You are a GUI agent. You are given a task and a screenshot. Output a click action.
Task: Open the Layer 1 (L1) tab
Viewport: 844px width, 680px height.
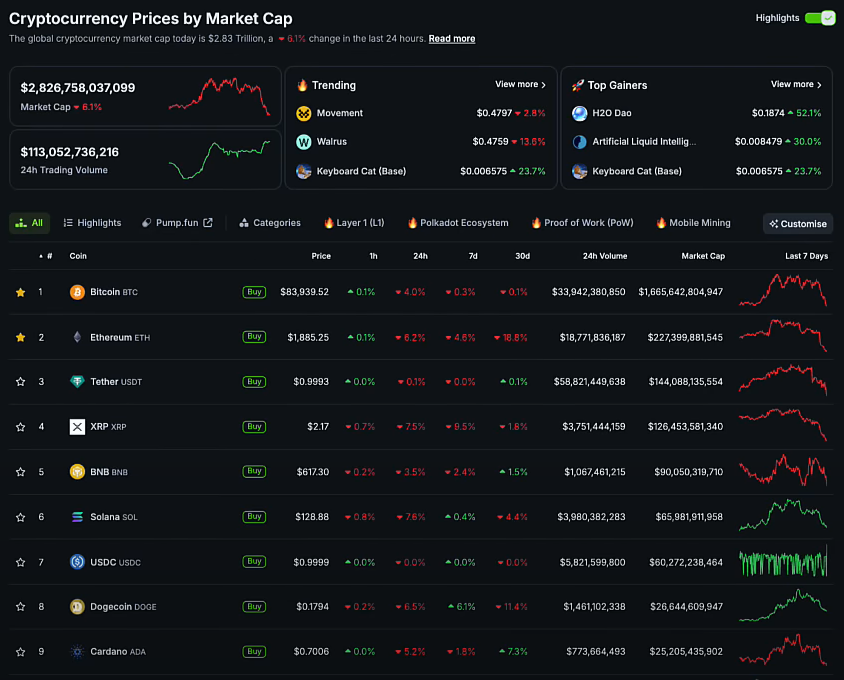[x=354, y=223]
